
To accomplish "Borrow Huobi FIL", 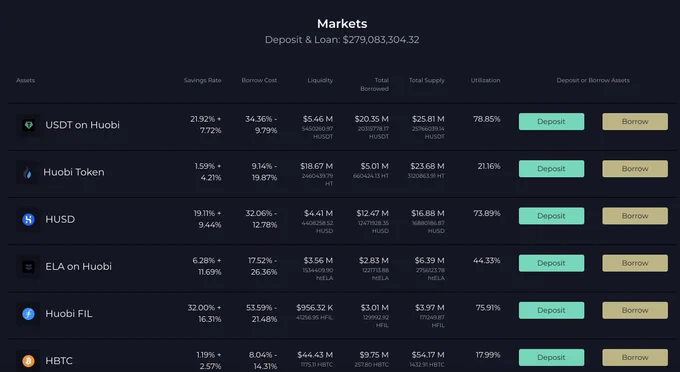I will (x=635, y=310).
